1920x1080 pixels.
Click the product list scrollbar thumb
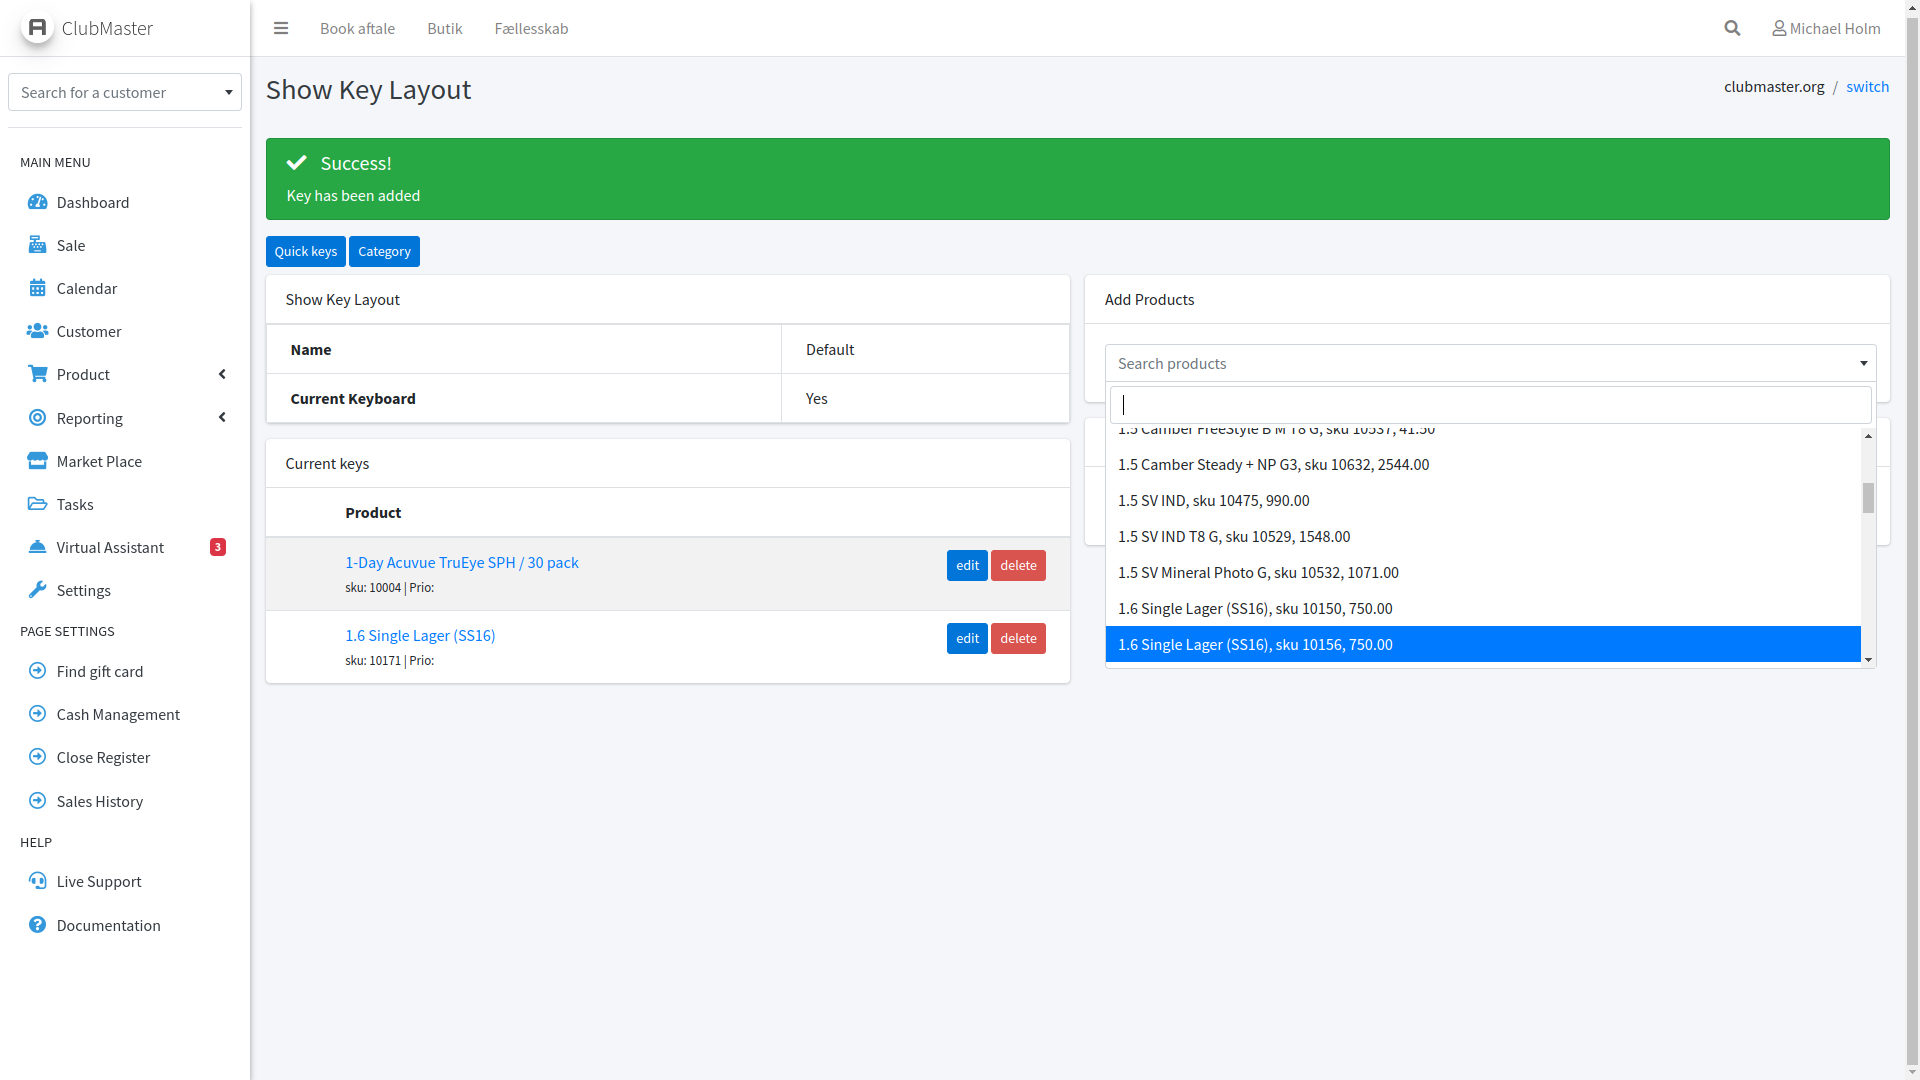click(x=1867, y=498)
